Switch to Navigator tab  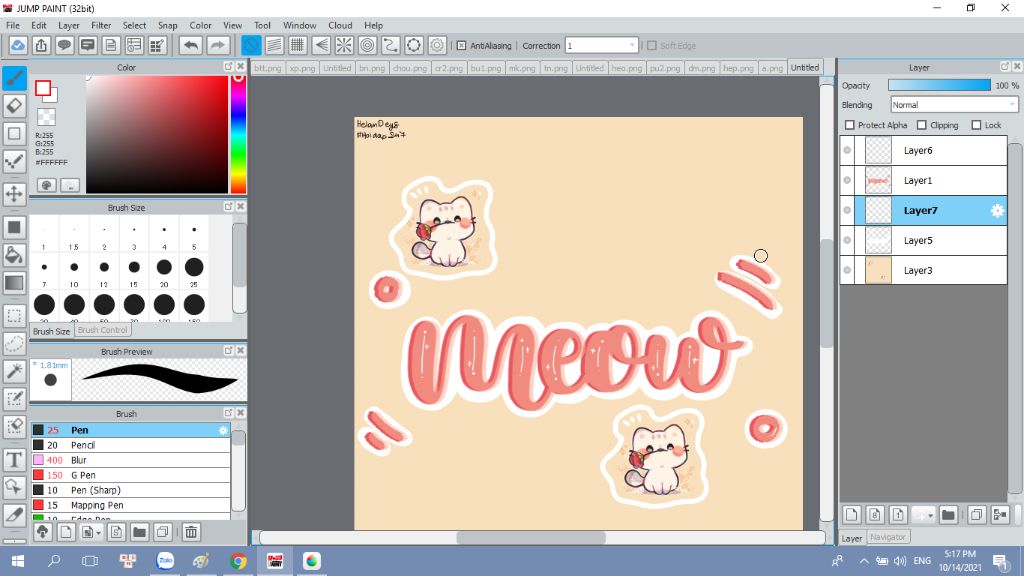pyautogui.click(x=888, y=537)
